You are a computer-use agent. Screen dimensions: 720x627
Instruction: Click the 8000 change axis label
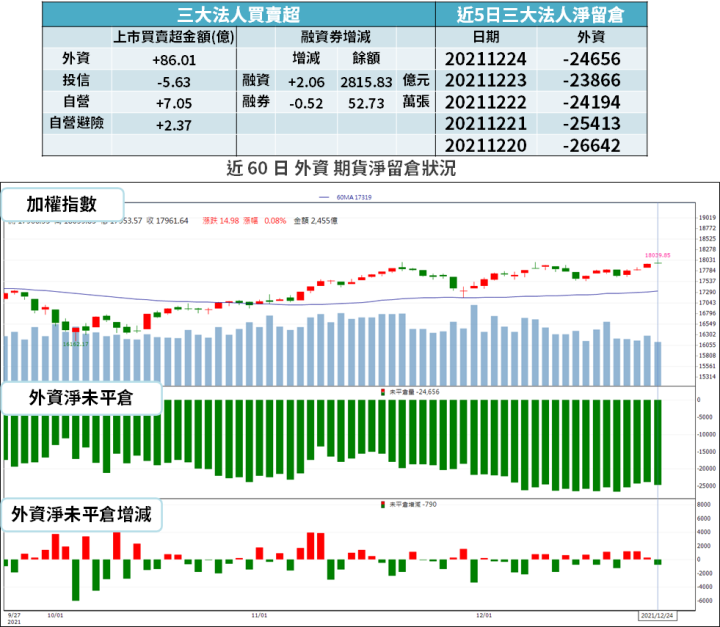click(703, 504)
